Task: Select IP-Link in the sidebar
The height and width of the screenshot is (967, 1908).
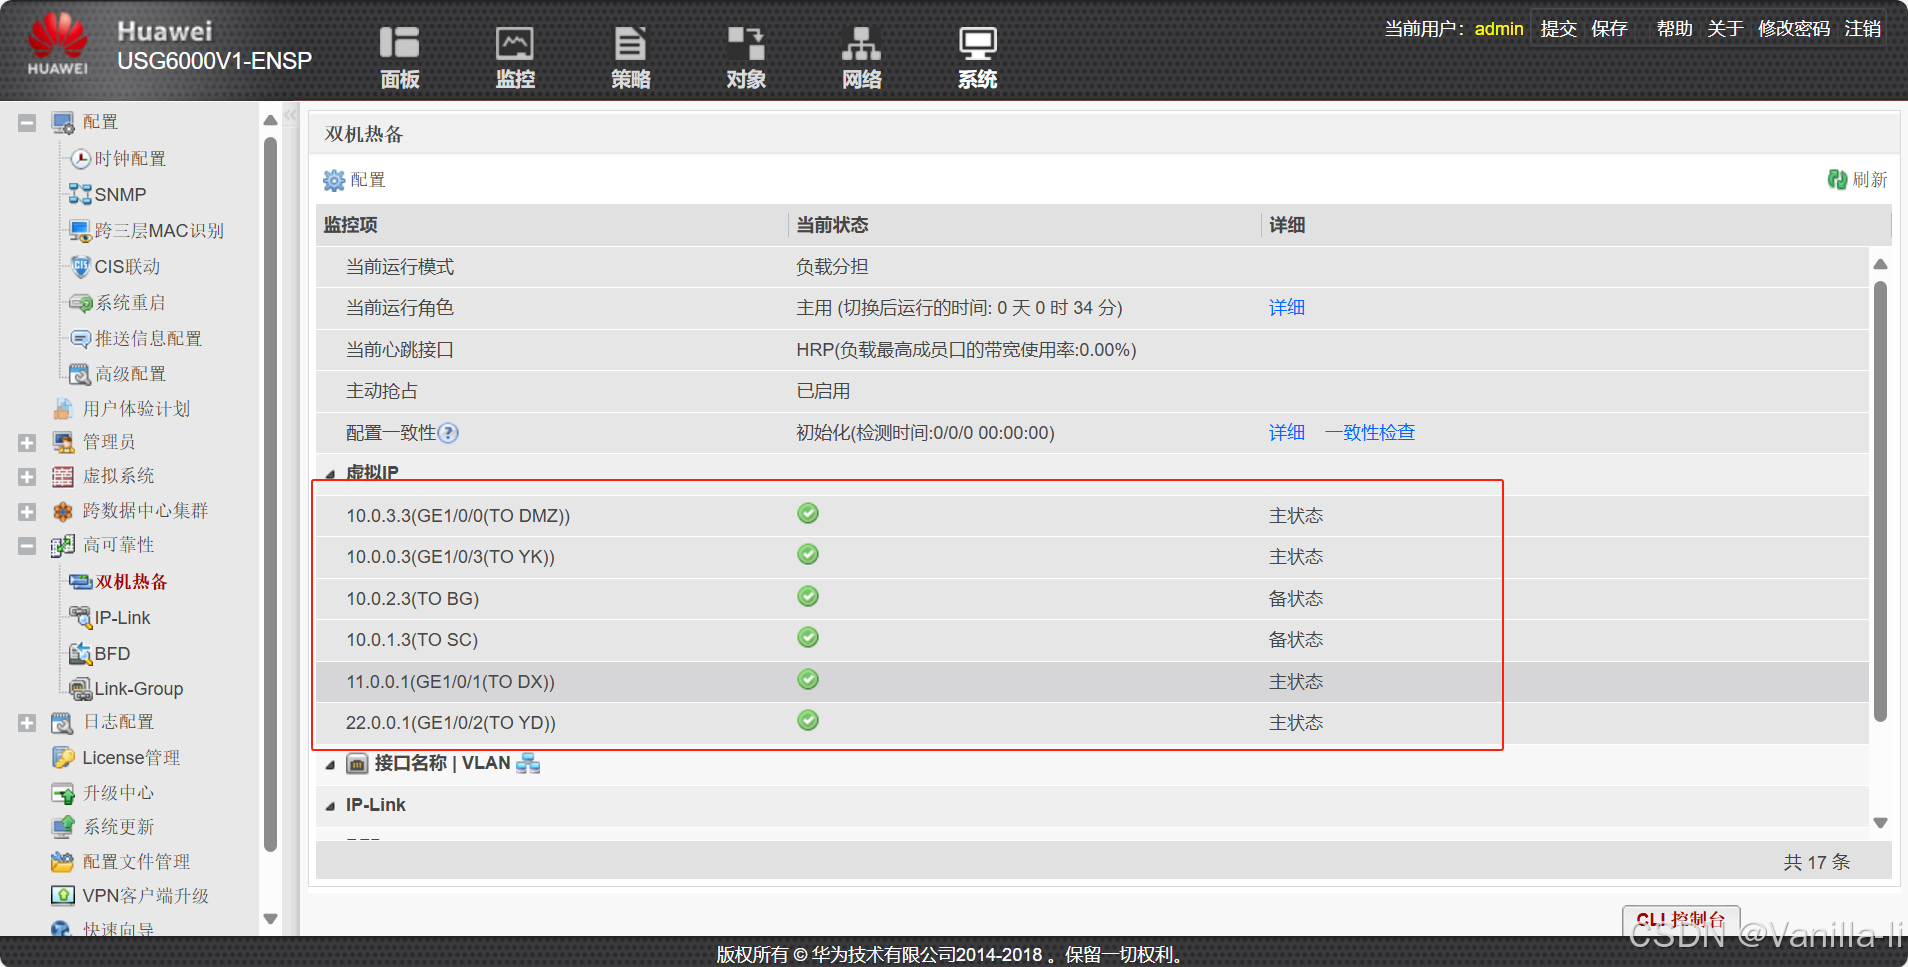Action: [x=122, y=617]
